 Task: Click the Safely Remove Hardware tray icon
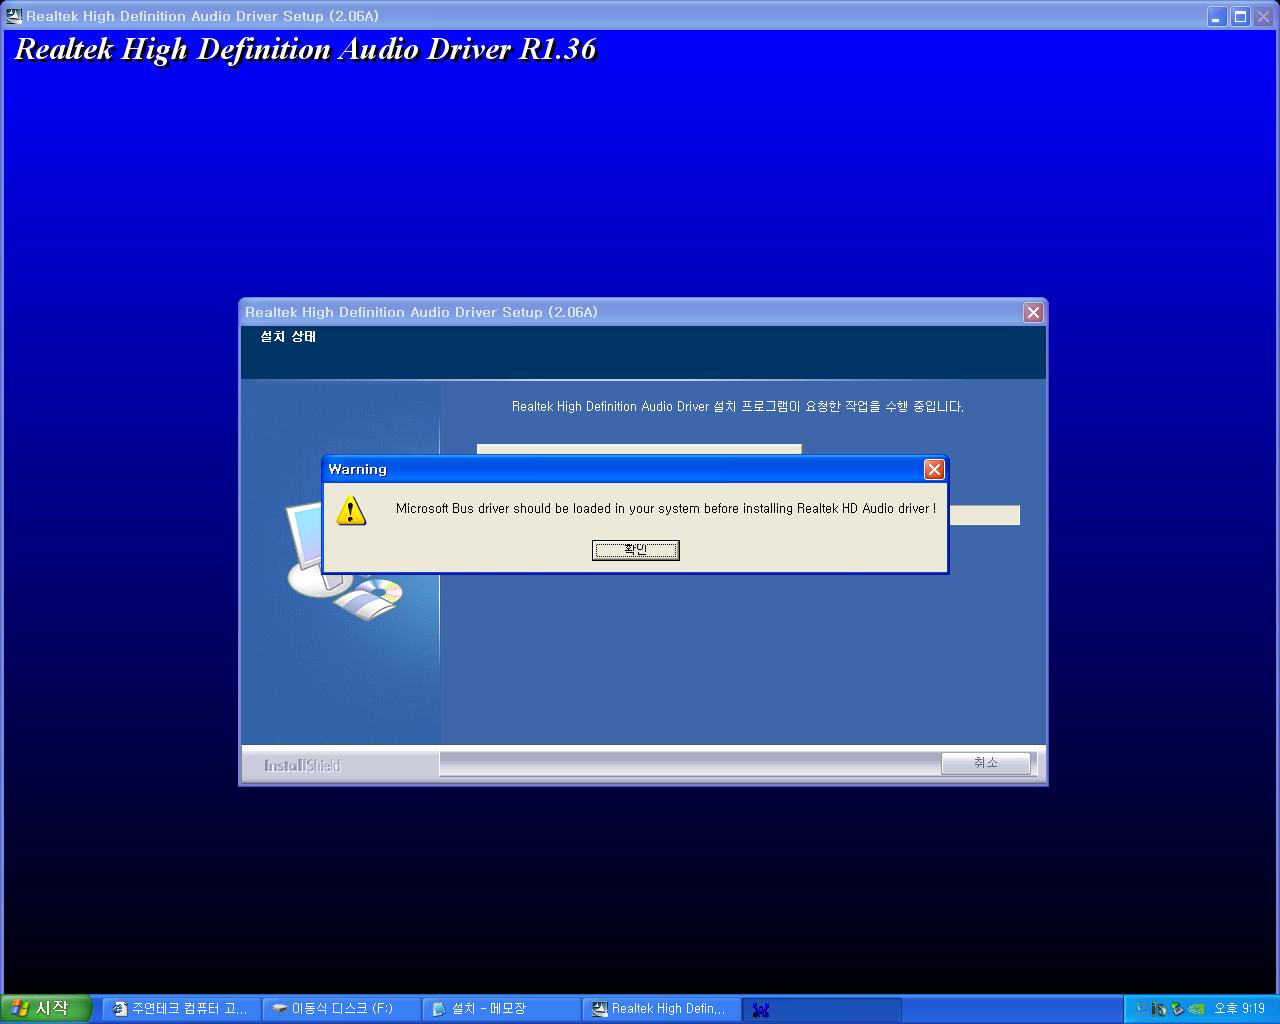coord(1178,1009)
